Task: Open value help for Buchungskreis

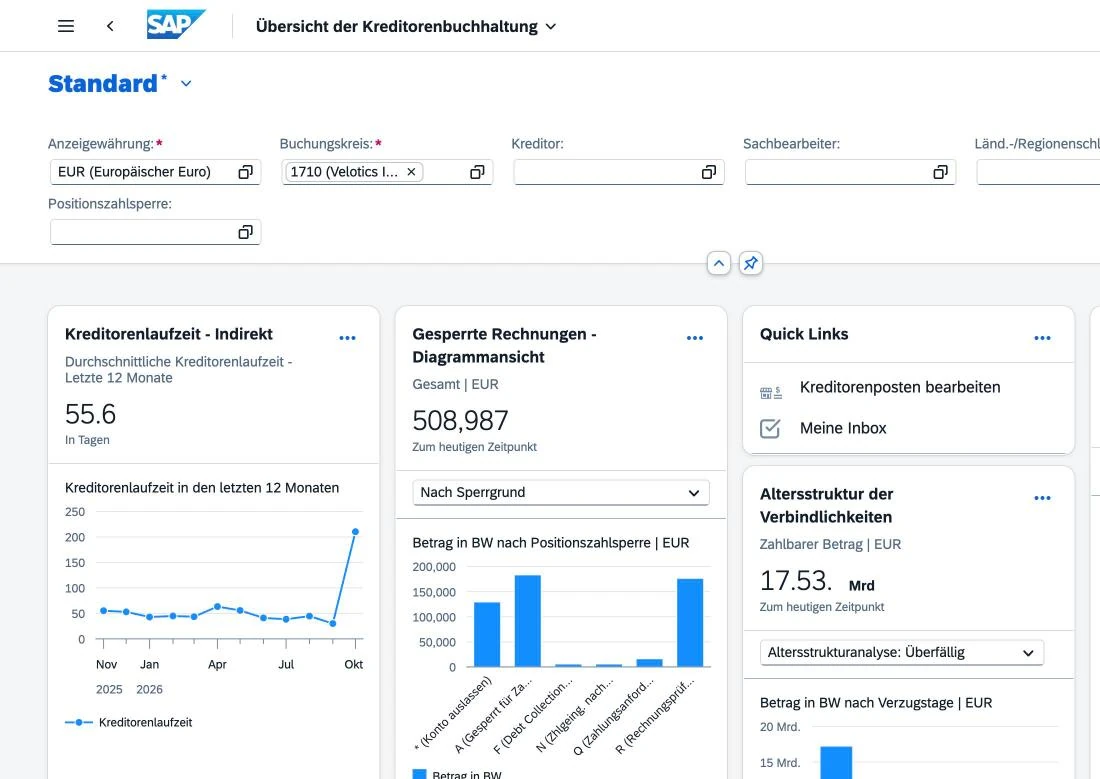Action: 477,172
